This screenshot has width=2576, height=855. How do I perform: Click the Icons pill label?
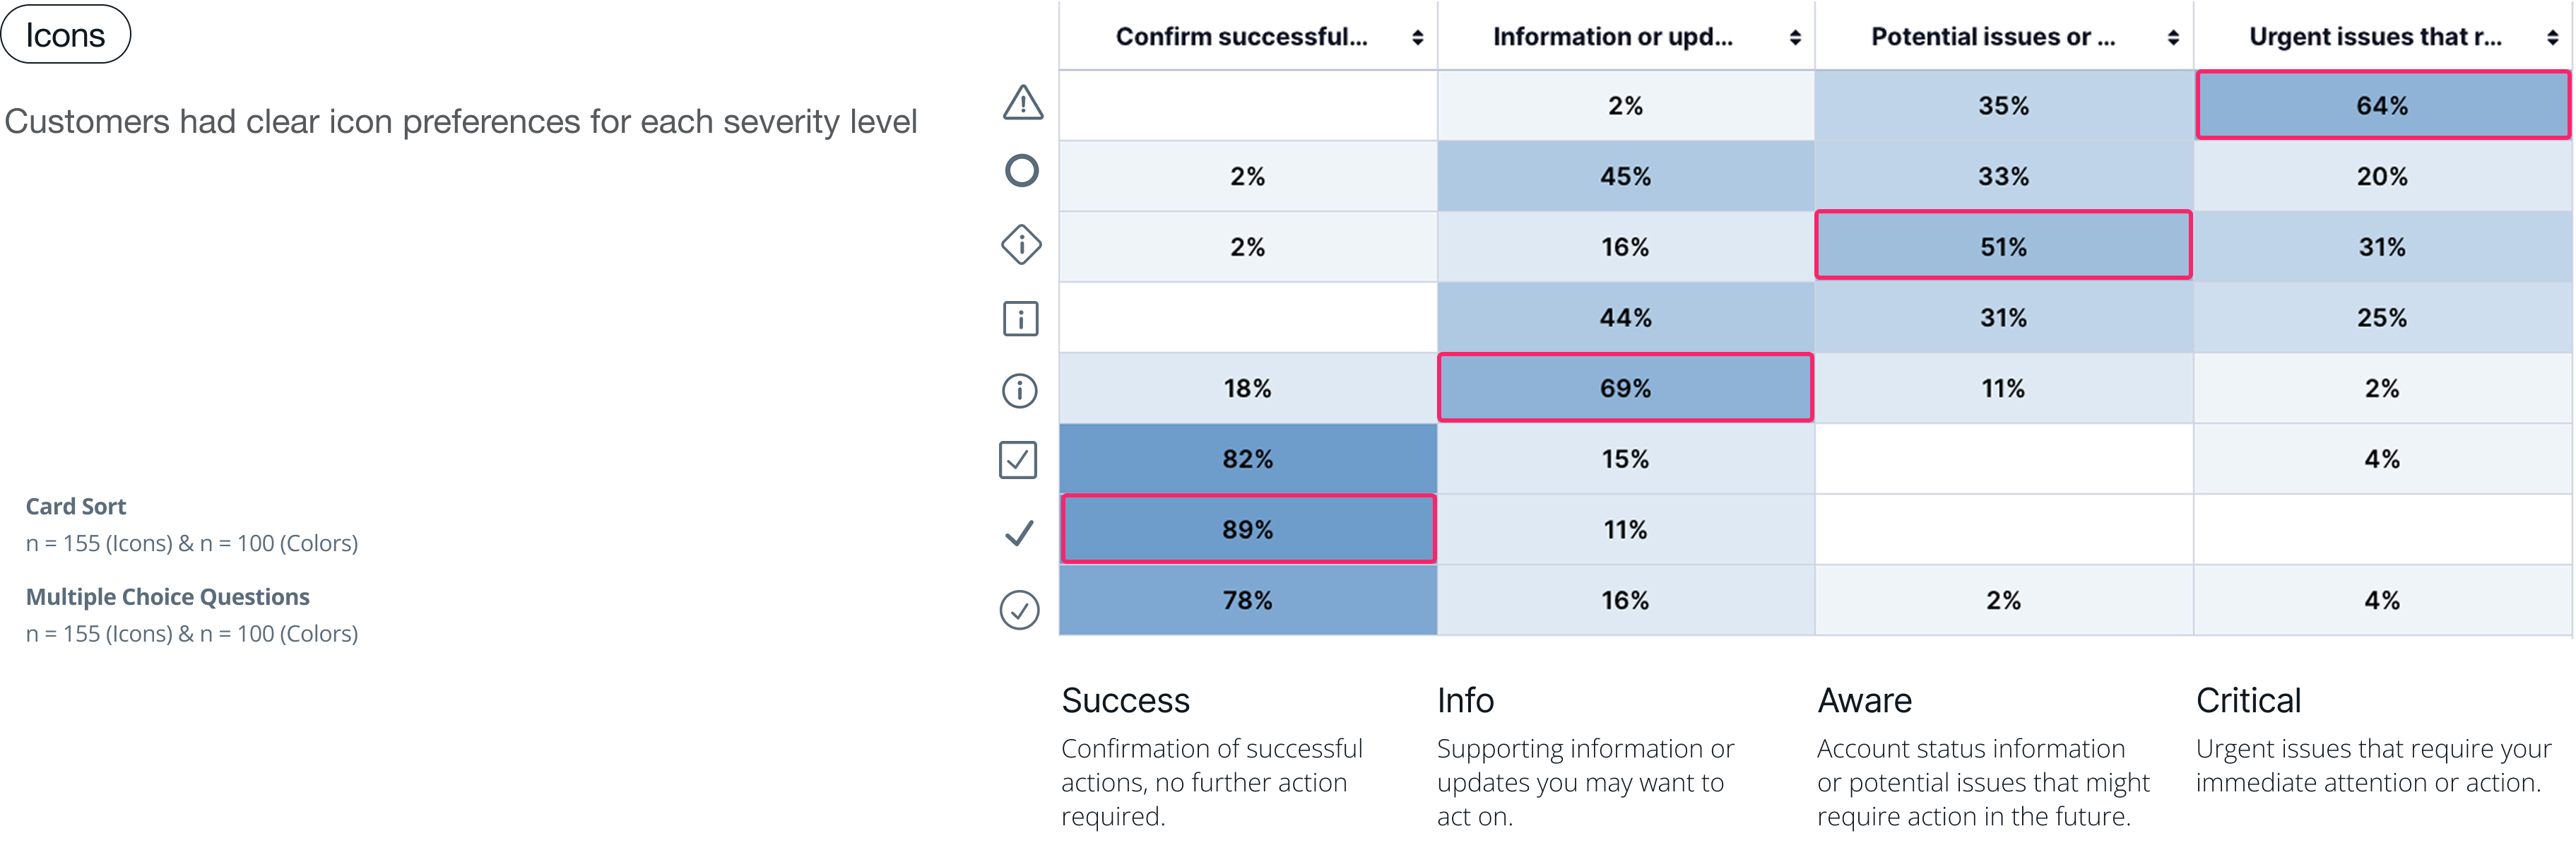(66, 35)
